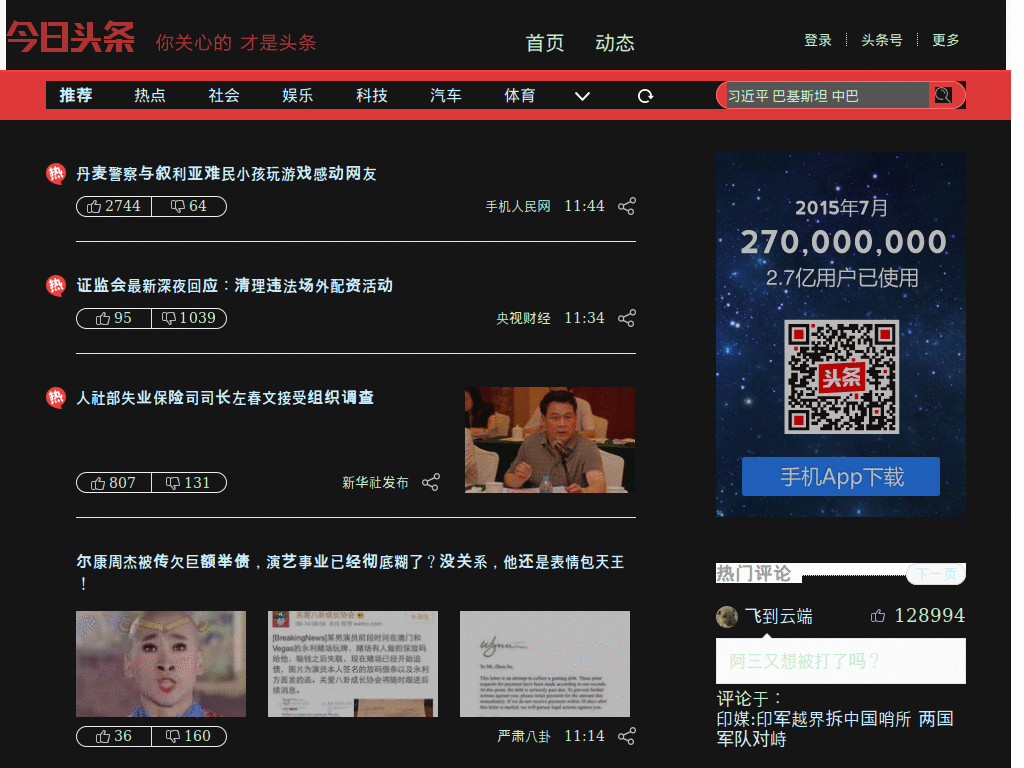Open the 人社部失业保险司司长 headline
1024x768 pixels.
(x=225, y=397)
